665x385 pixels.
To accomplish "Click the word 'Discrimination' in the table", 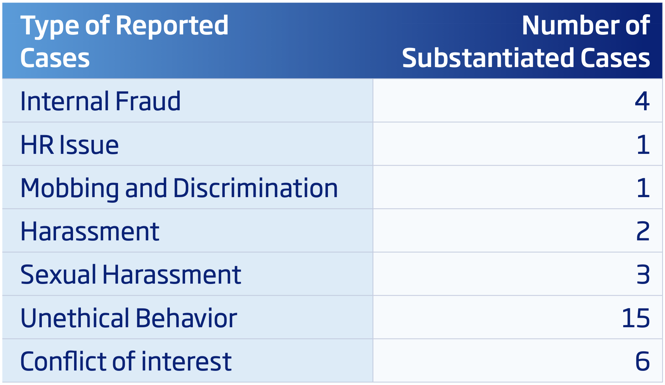I will [256, 188].
